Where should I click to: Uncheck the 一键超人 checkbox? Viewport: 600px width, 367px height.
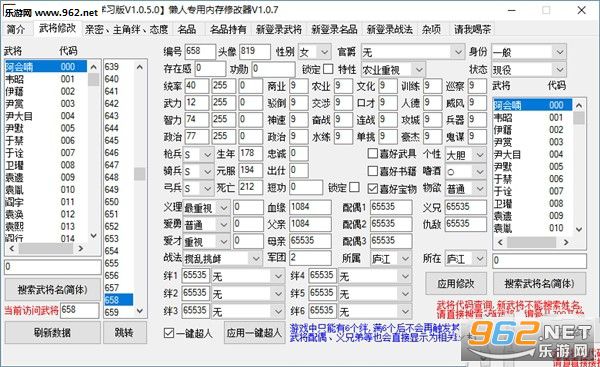(x=168, y=333)
